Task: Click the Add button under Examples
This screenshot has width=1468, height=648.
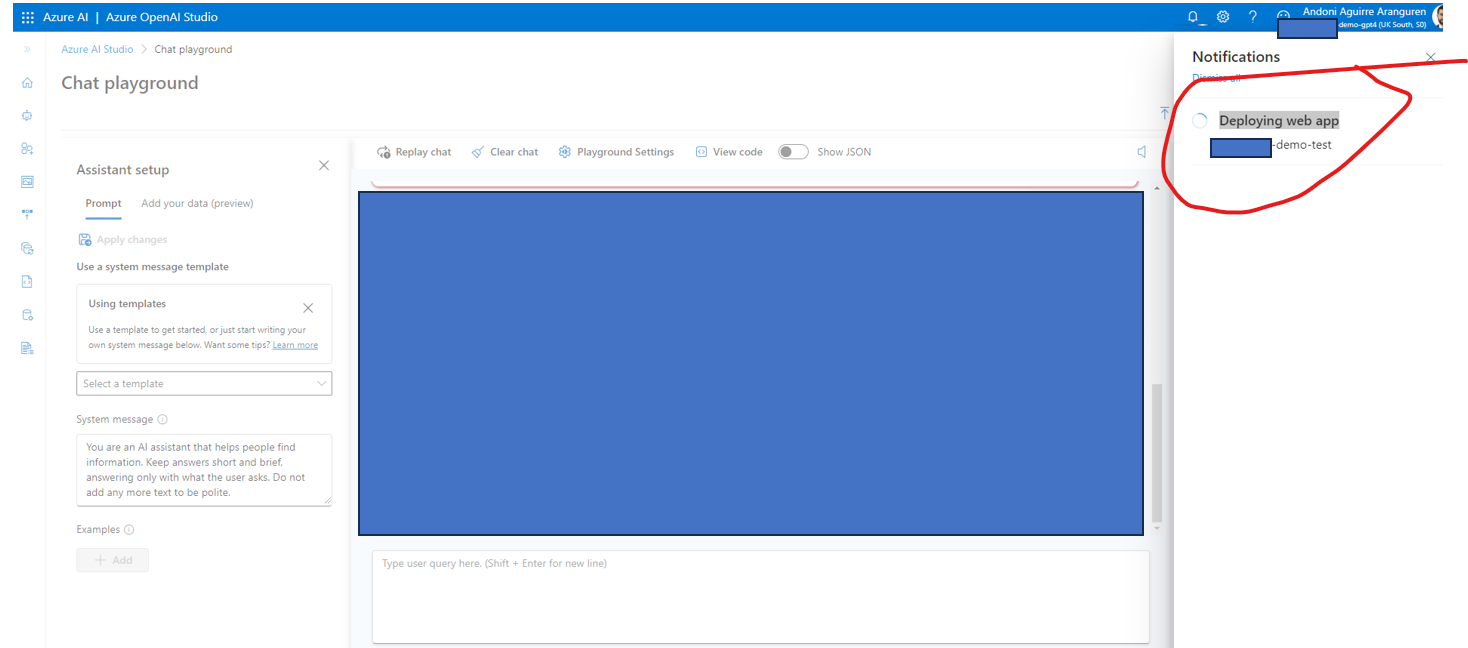Action: [112, 560]
